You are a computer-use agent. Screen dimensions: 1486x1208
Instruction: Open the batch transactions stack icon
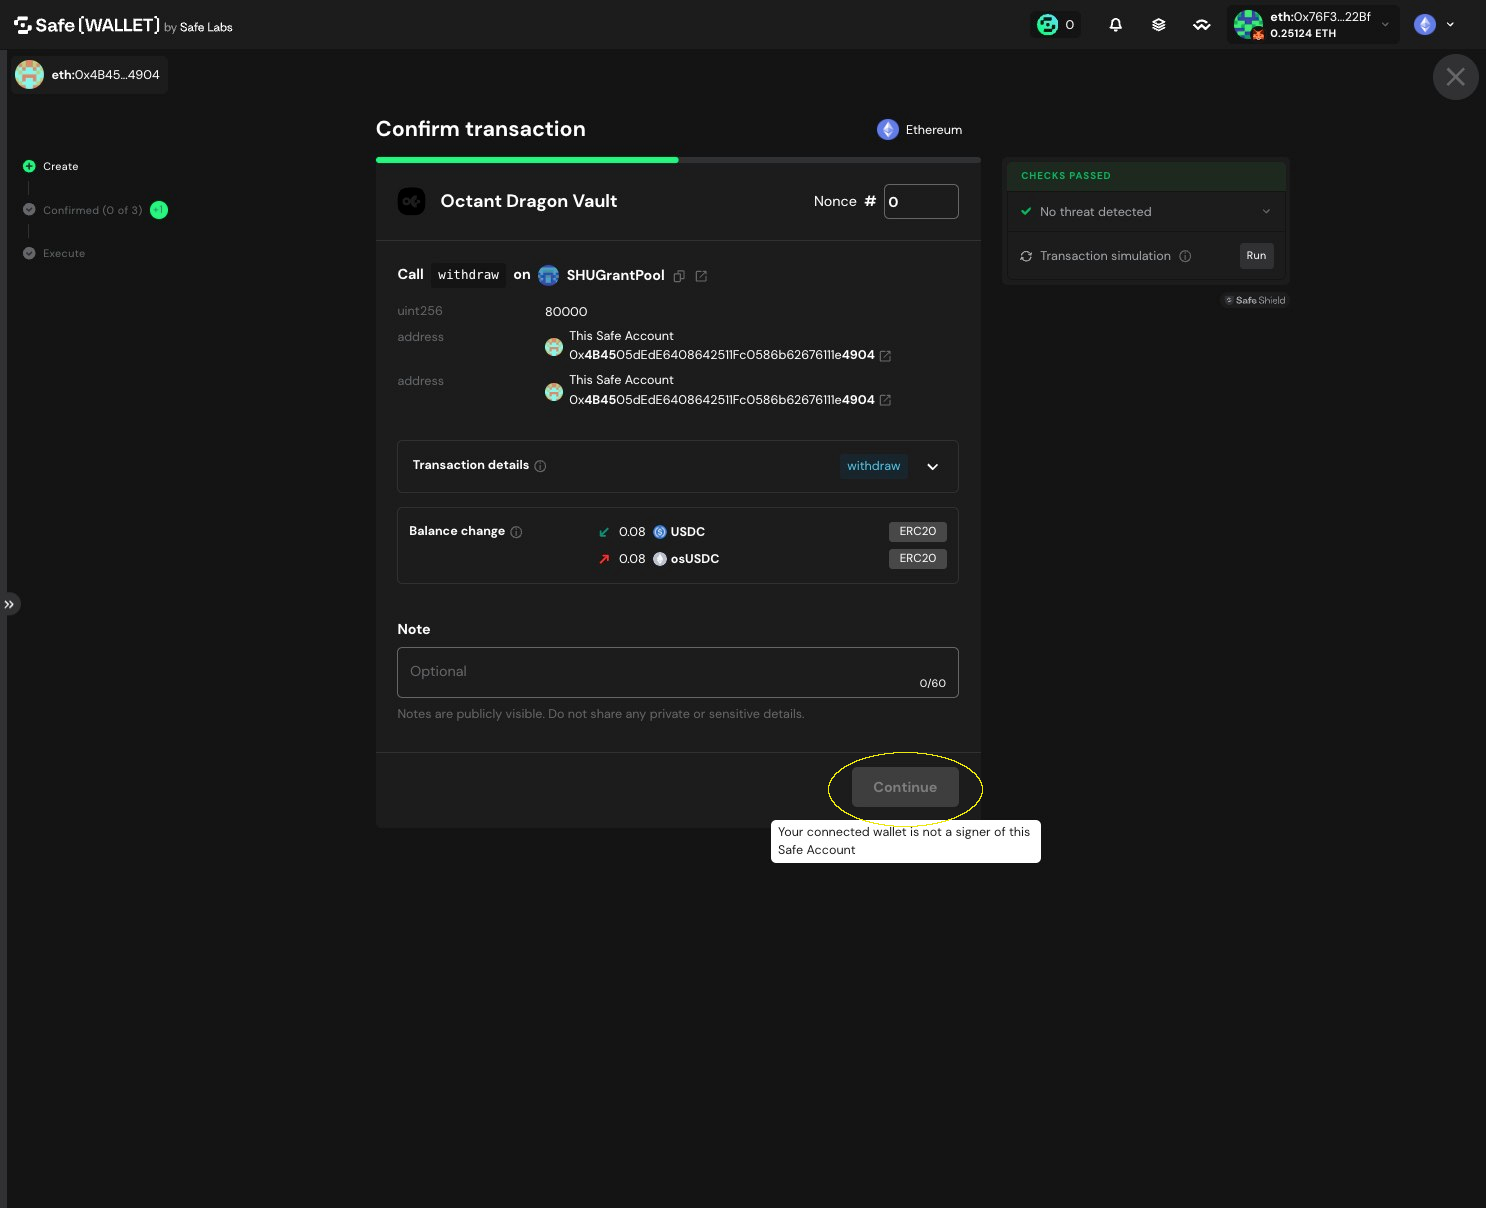click(1158, 25)
